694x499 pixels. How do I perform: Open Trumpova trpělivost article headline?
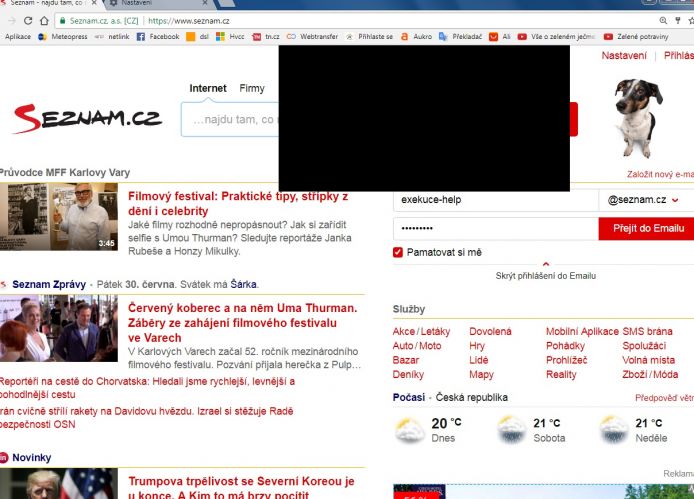coord(241,488)
